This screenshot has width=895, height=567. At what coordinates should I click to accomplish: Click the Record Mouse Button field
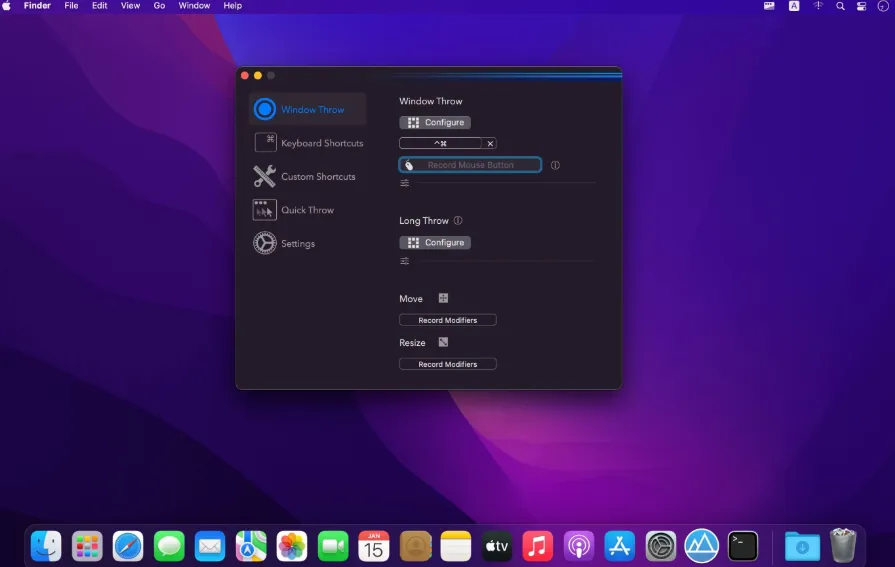click(470, 165)
